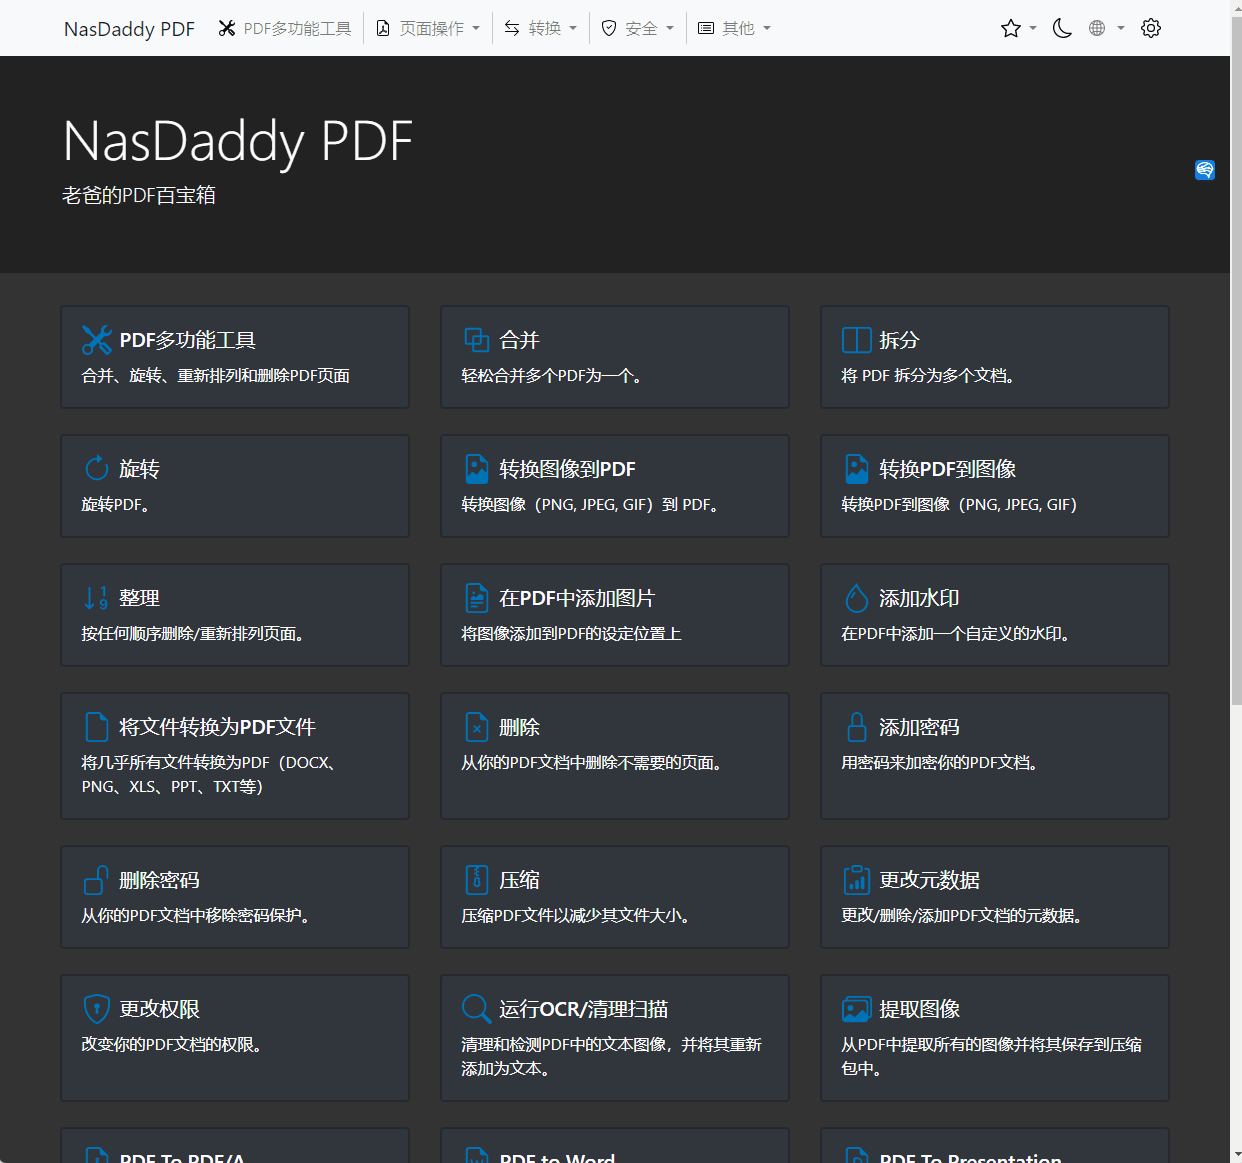
Task: Click the padlock icon on 添加密码 card
Action: point(856,727)
